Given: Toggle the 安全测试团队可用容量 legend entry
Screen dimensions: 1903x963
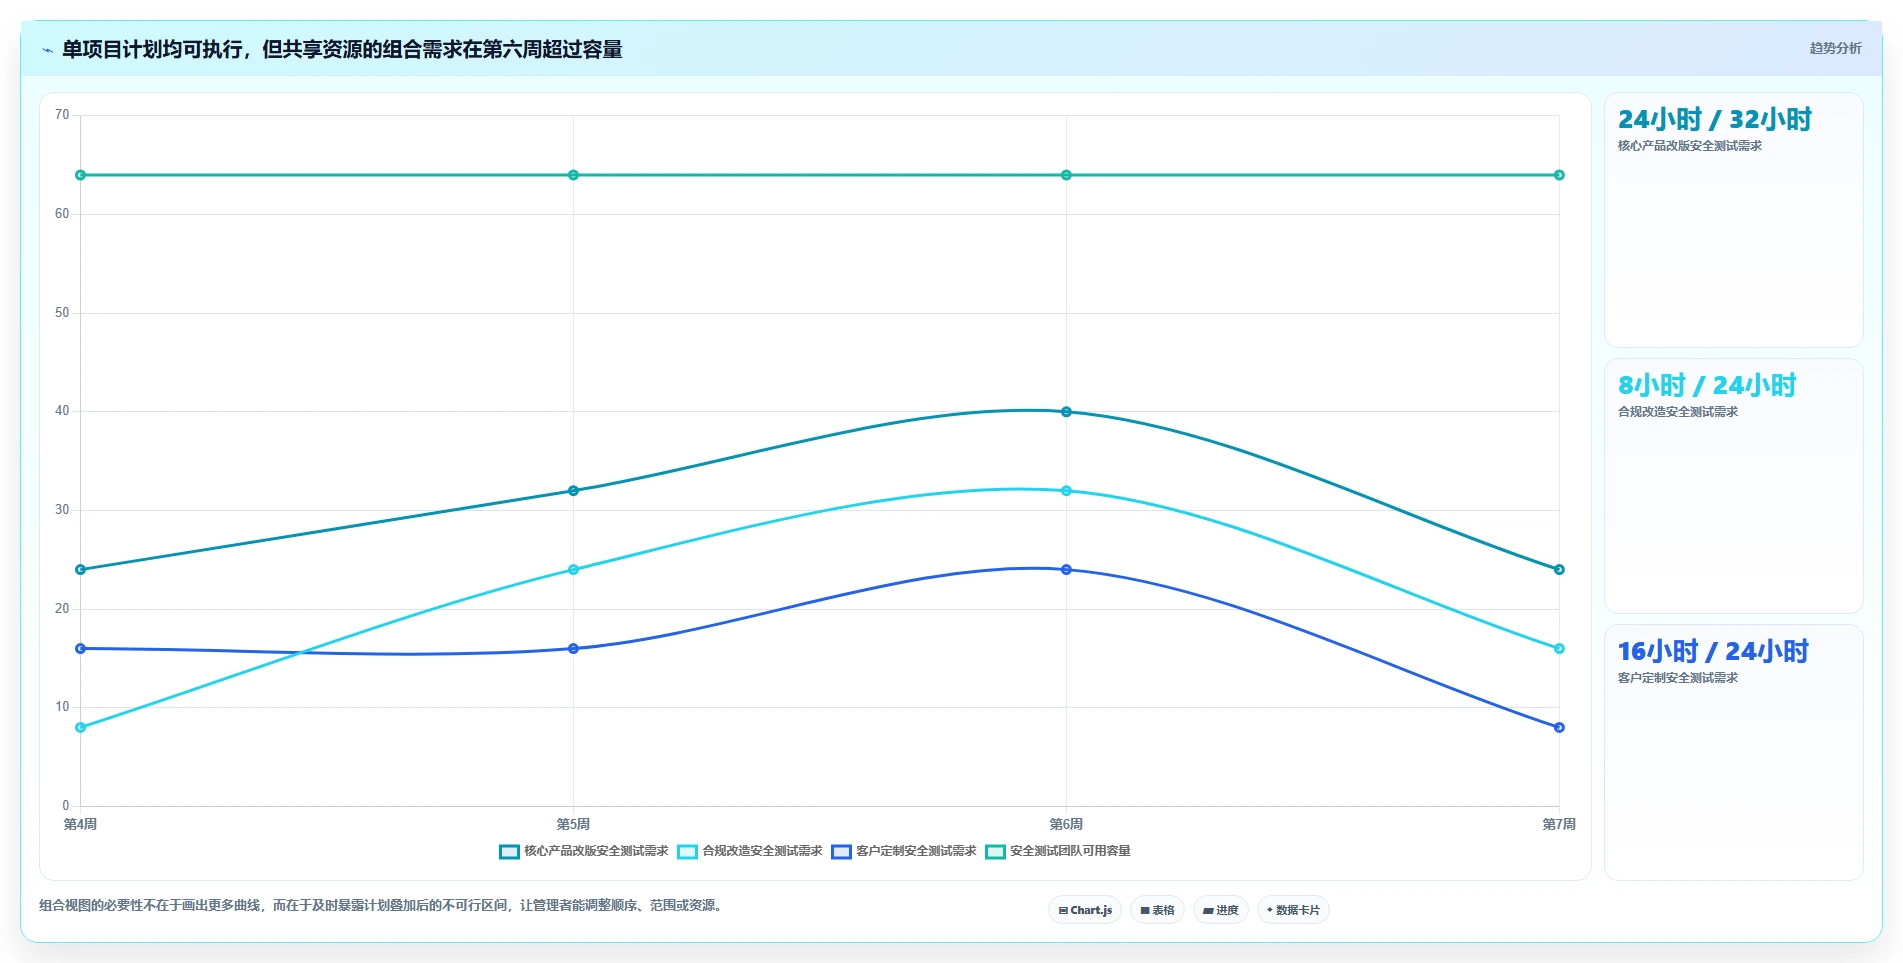Looking at the screenshot, I should click(1058, 851).
